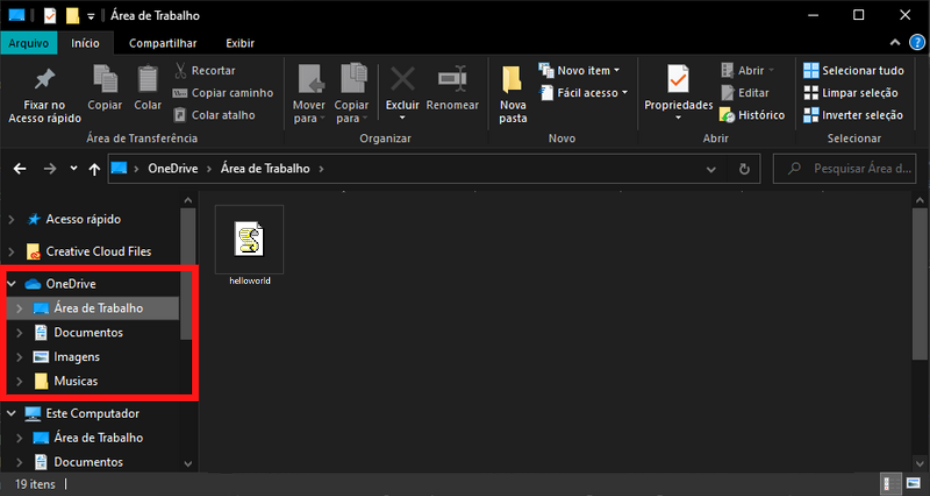Pin folder with Fixar no Acesso rápido
The width and height of the screenshot is (930, 496).
44,95
